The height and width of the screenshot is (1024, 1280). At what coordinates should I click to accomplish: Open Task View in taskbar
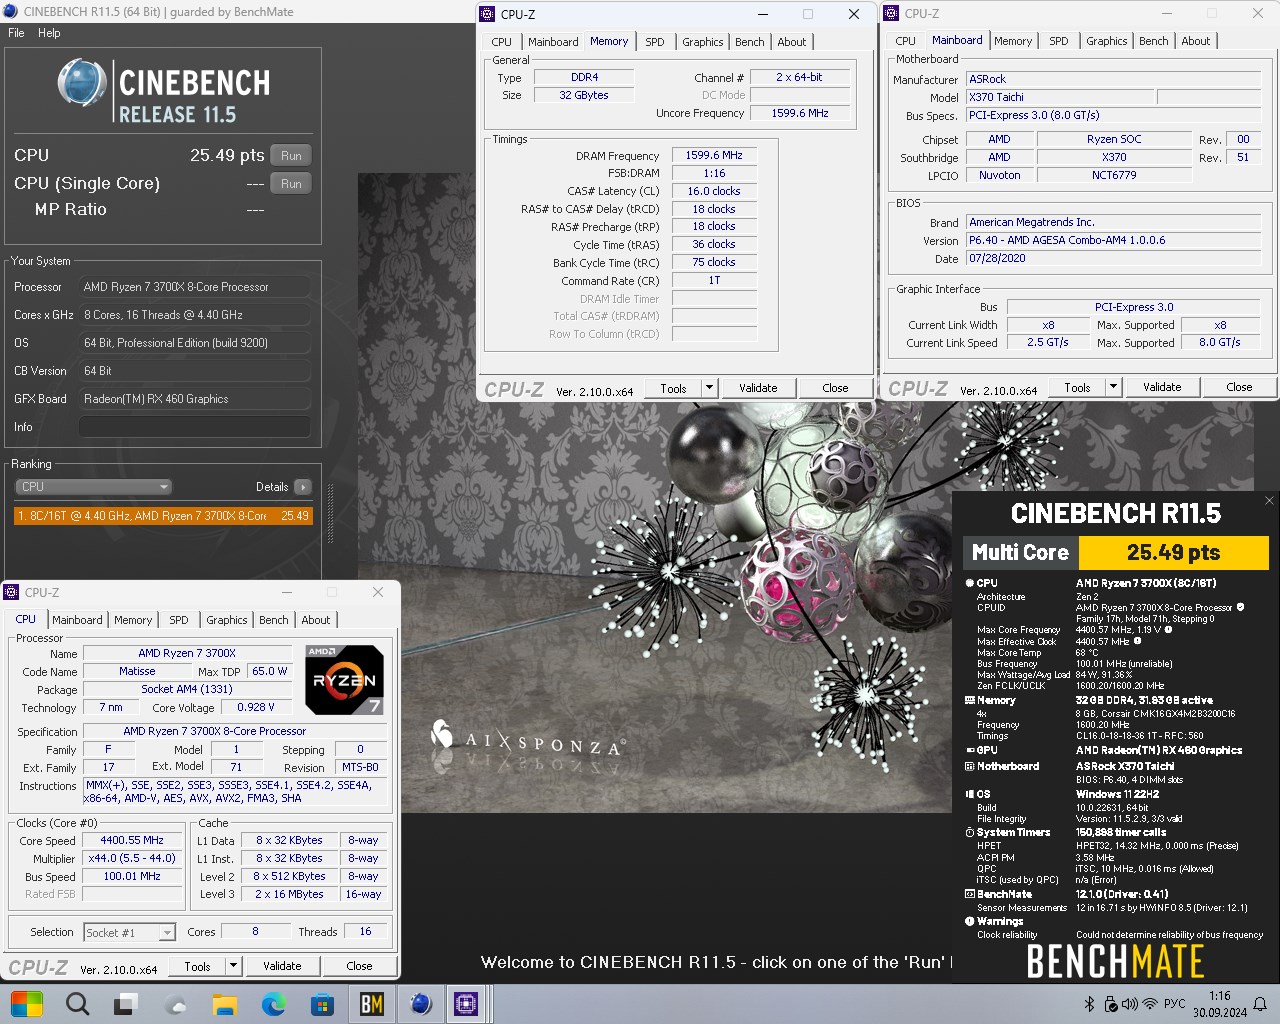tap(126, 1003)
